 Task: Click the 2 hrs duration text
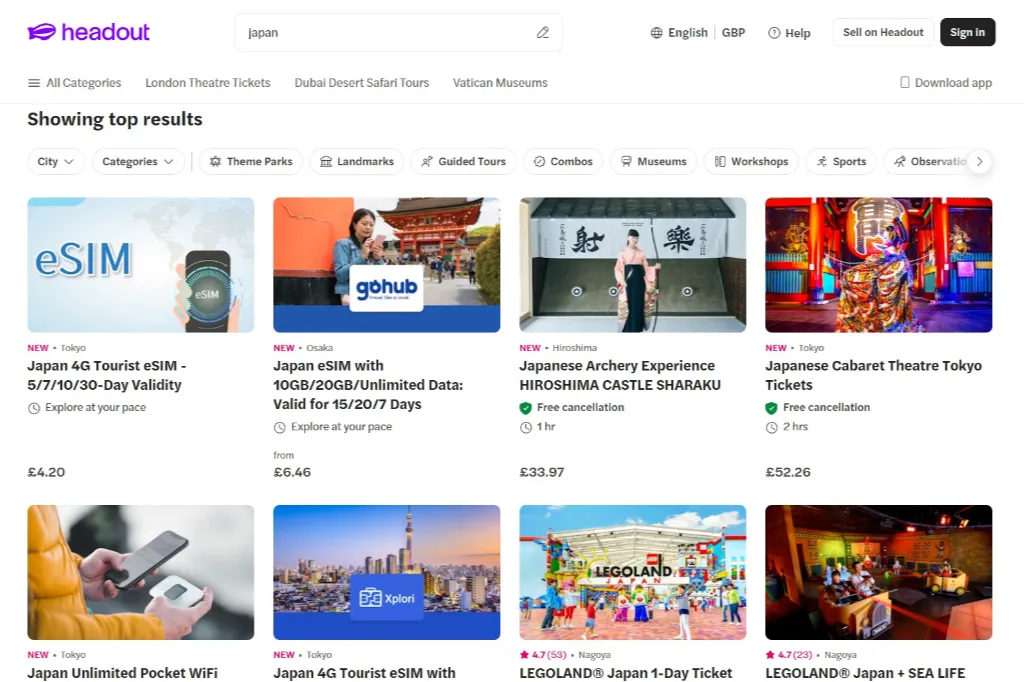795,427
